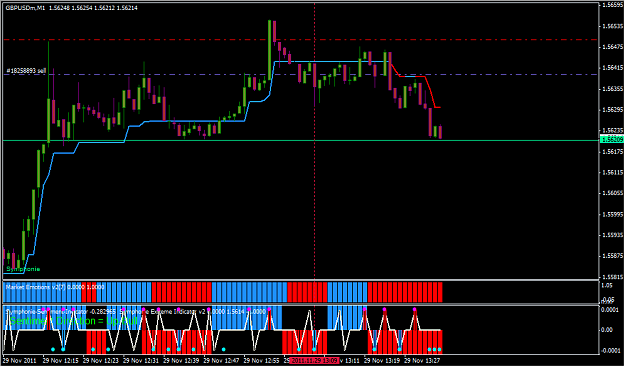625x367 pixels.
Task: Select the red dash-dot horizontal line
Action: tap(301, 39)
